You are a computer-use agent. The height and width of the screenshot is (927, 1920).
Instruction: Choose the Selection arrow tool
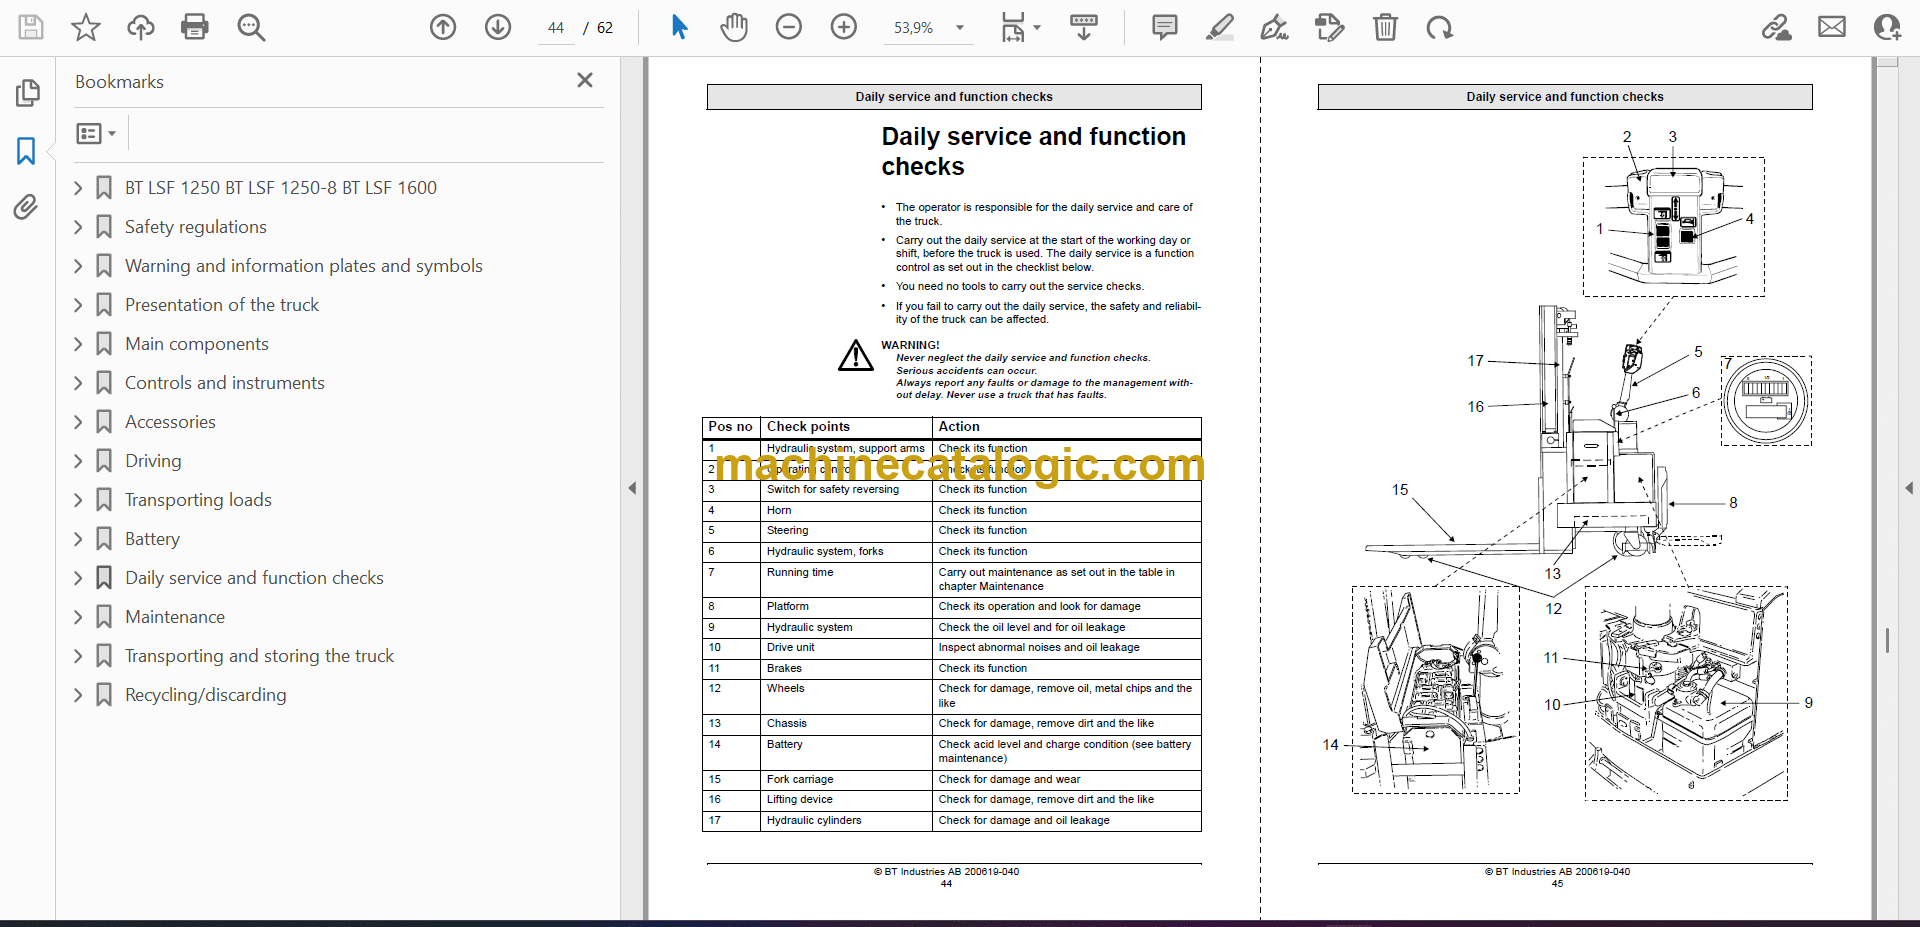tap(680, 27)
